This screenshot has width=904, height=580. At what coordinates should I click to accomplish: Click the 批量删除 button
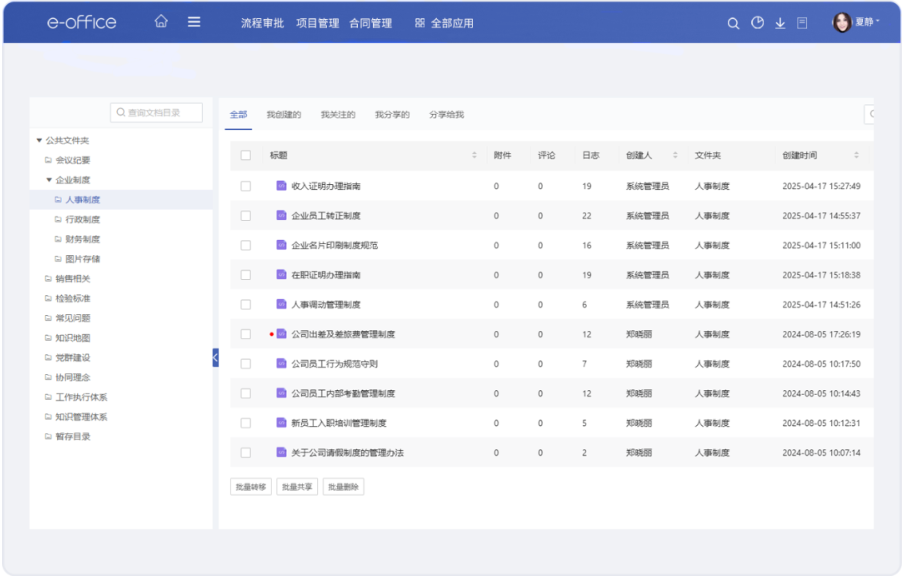pos(343,487)
